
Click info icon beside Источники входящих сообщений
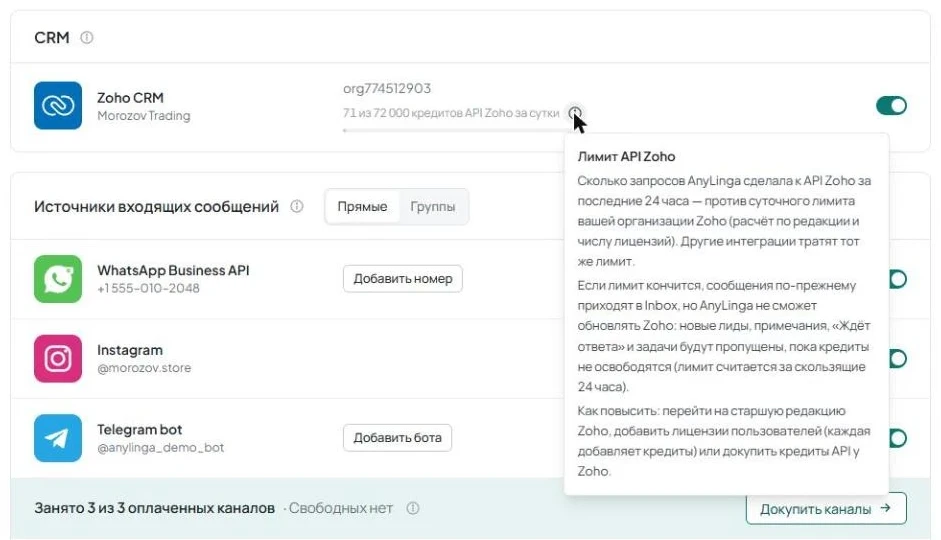coord(296,206)
